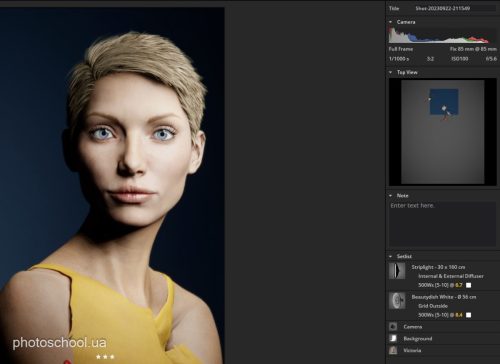500x364 pixels.
Task: Click the "Fix 85 mm @ 85 mm" lens value
Action: pyautogui.click(x=473, y=49)
